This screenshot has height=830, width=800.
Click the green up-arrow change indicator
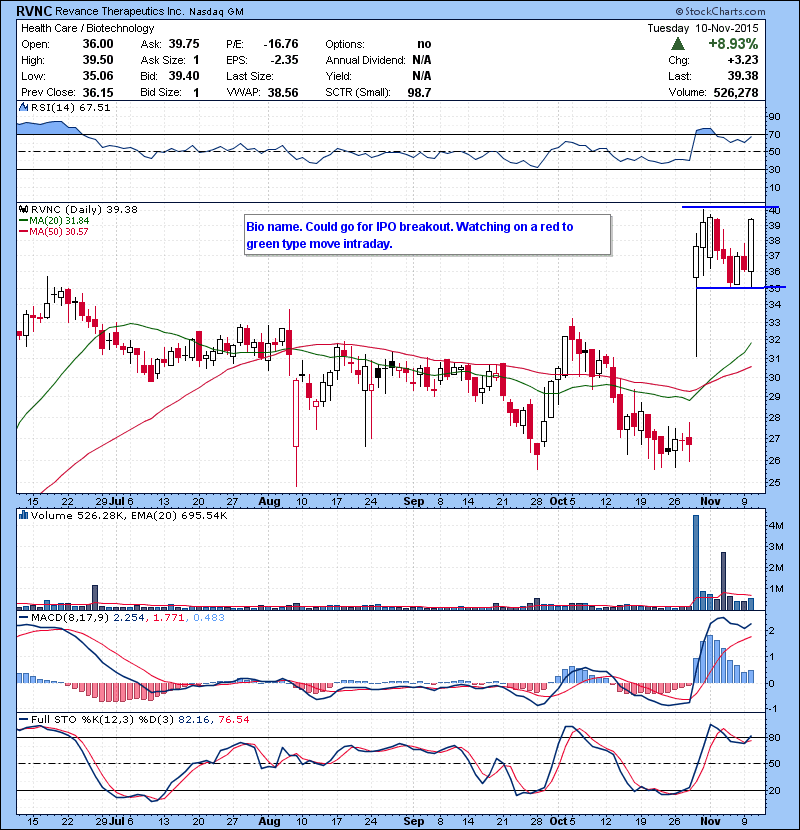click(678, 44)
